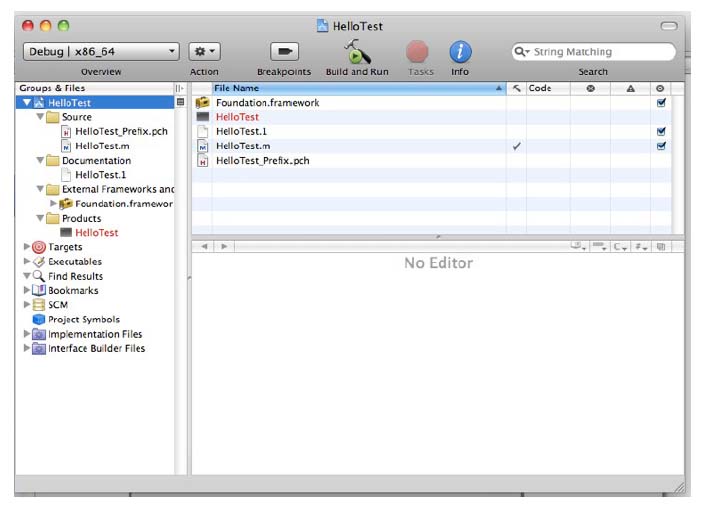The height and width of the screenshot is (510, 710).
Task: Click the editor counterpart button icon
Action: point(661,246)
